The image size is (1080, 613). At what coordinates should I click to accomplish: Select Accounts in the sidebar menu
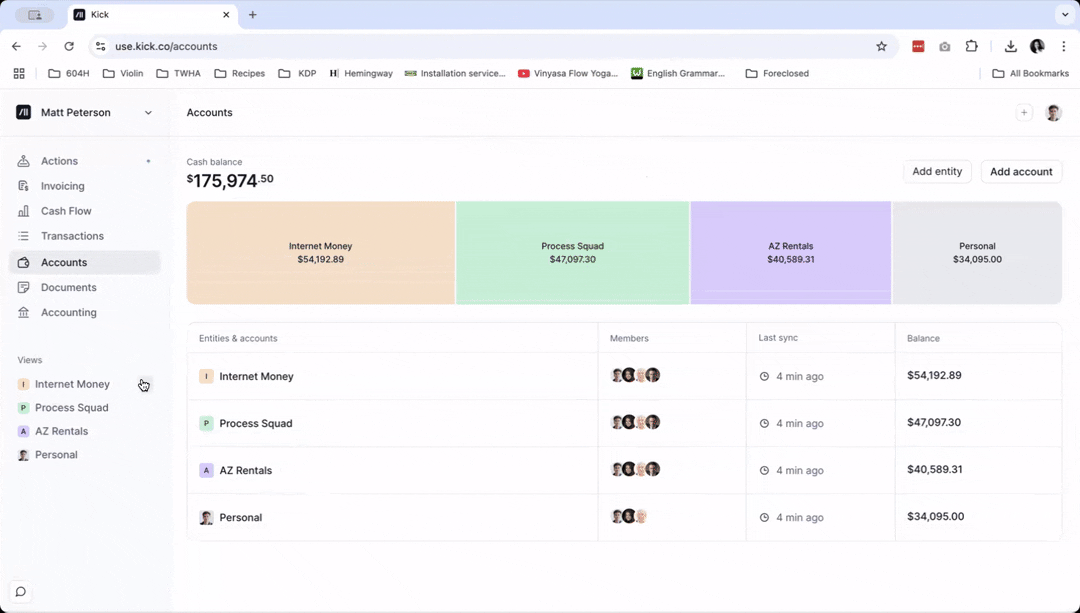point(23,261)
